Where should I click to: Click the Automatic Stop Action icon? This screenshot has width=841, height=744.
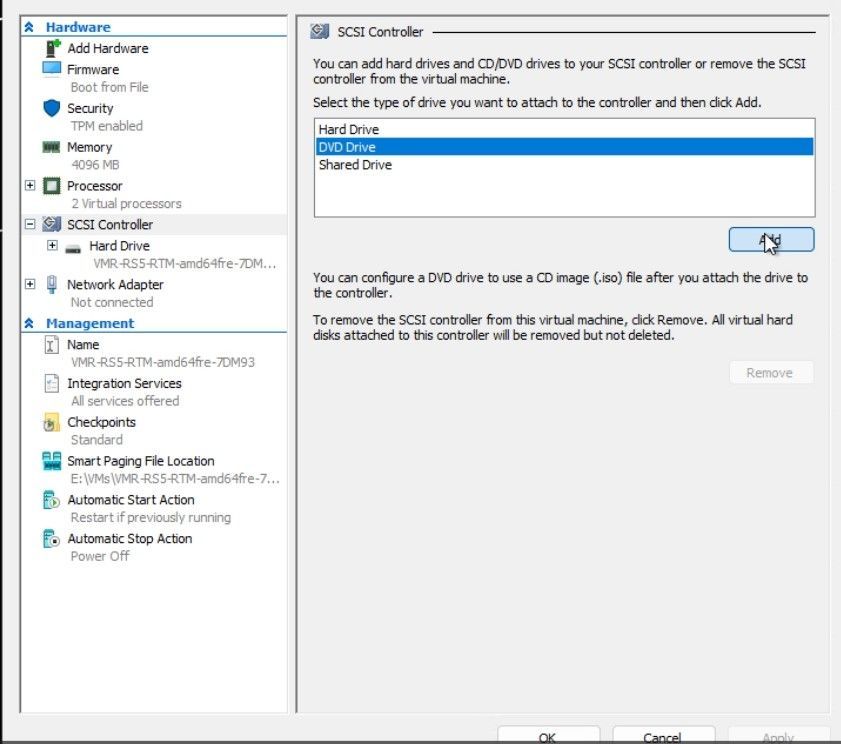point(51,539)
